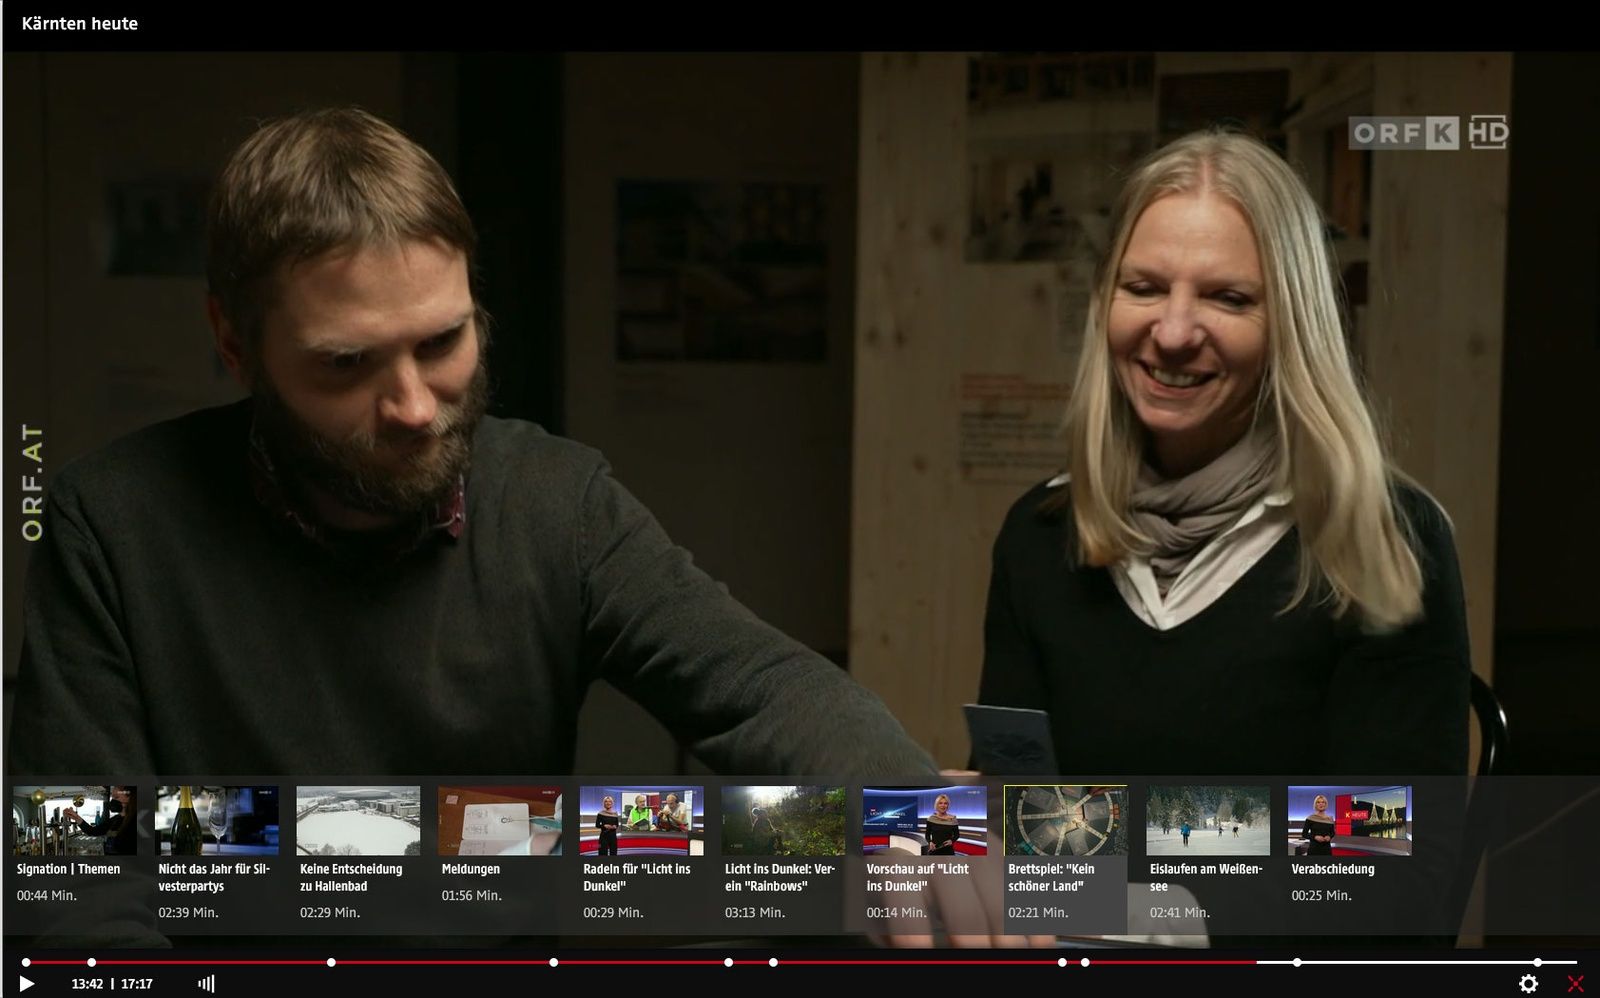Open the 'Nicht das Jahr für Silvesterpartys' segment
The height and width of the screenshot is (998, 1600).
click(217, 820)
